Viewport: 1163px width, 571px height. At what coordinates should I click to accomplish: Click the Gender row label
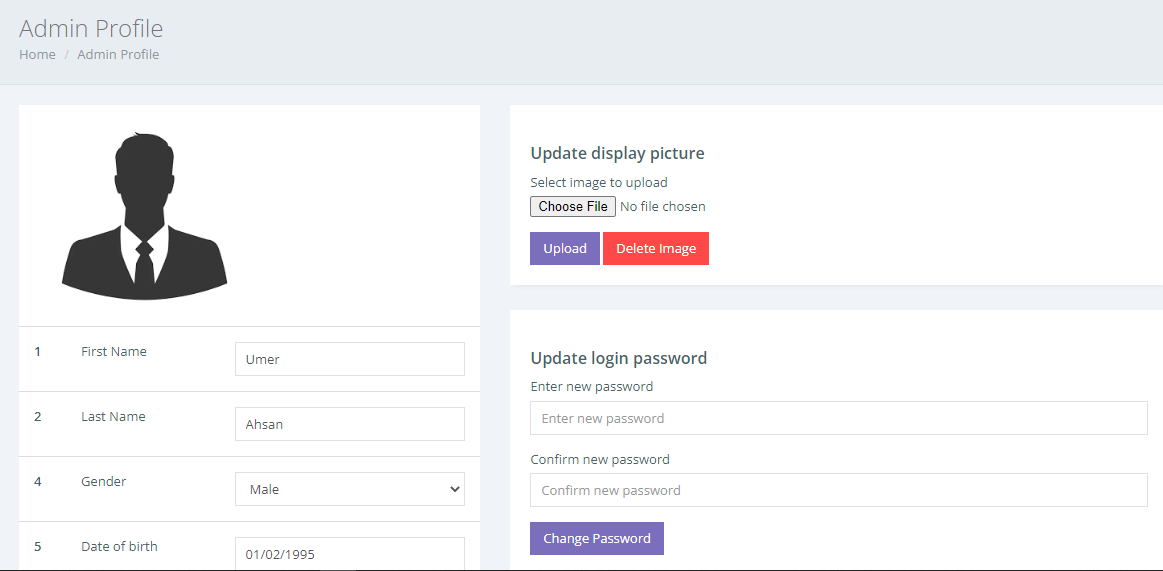coord(103,481)
